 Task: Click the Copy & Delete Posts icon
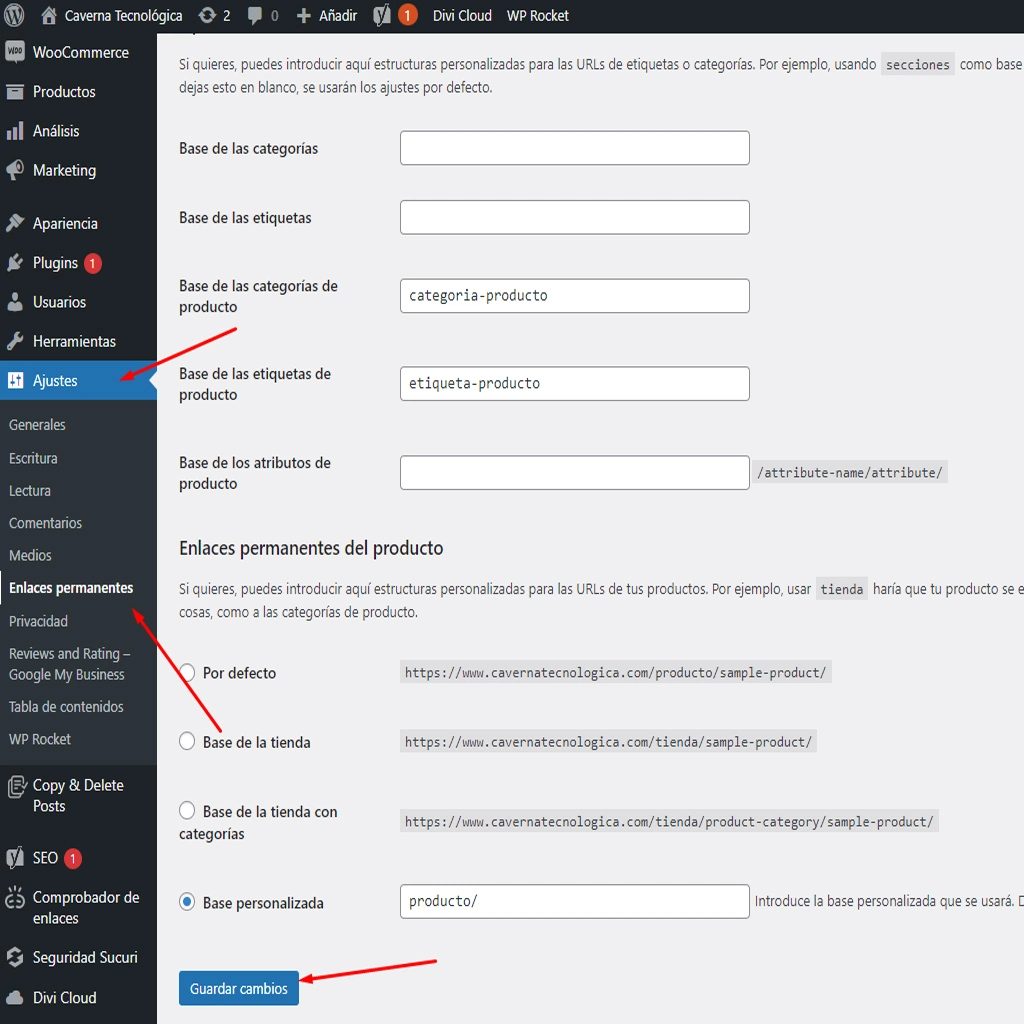point(16,787)
